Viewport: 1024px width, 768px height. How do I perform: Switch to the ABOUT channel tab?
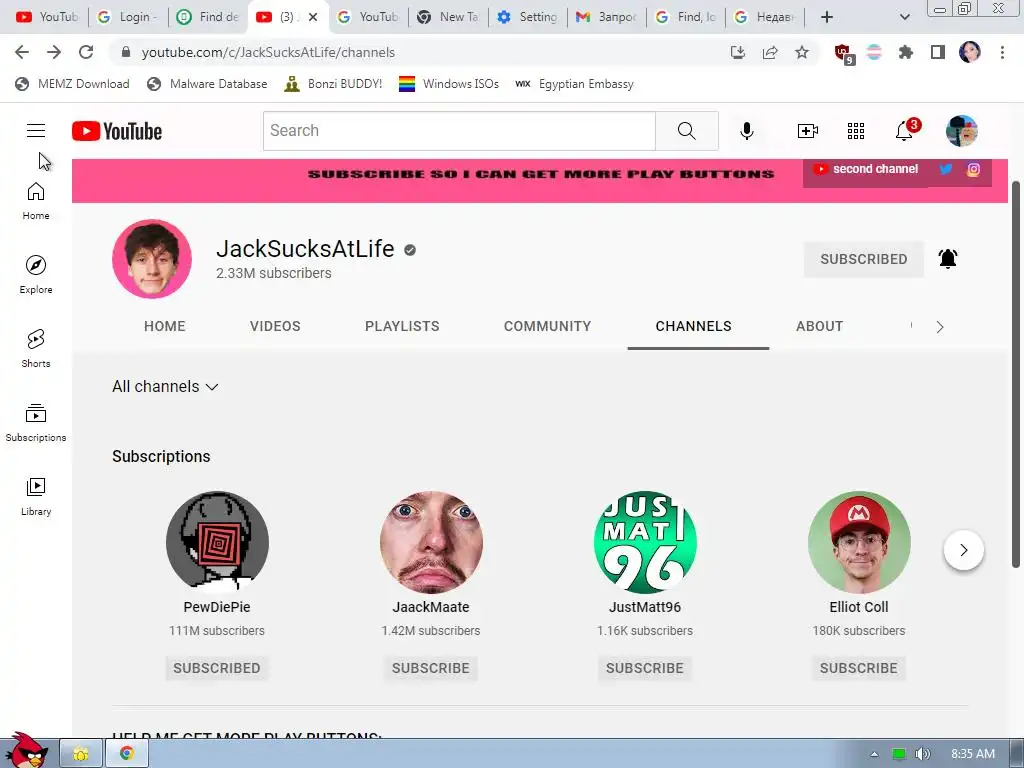pyautogui.click(x=820, y=326)
